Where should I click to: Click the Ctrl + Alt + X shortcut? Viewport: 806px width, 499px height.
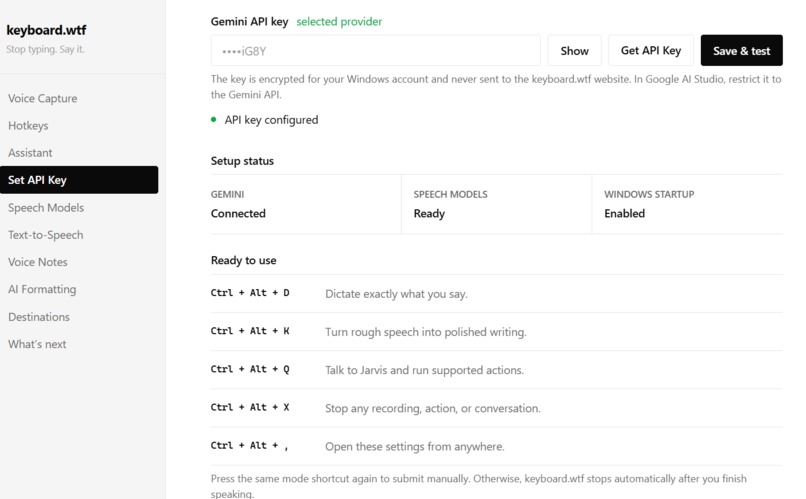coord(250,407)
